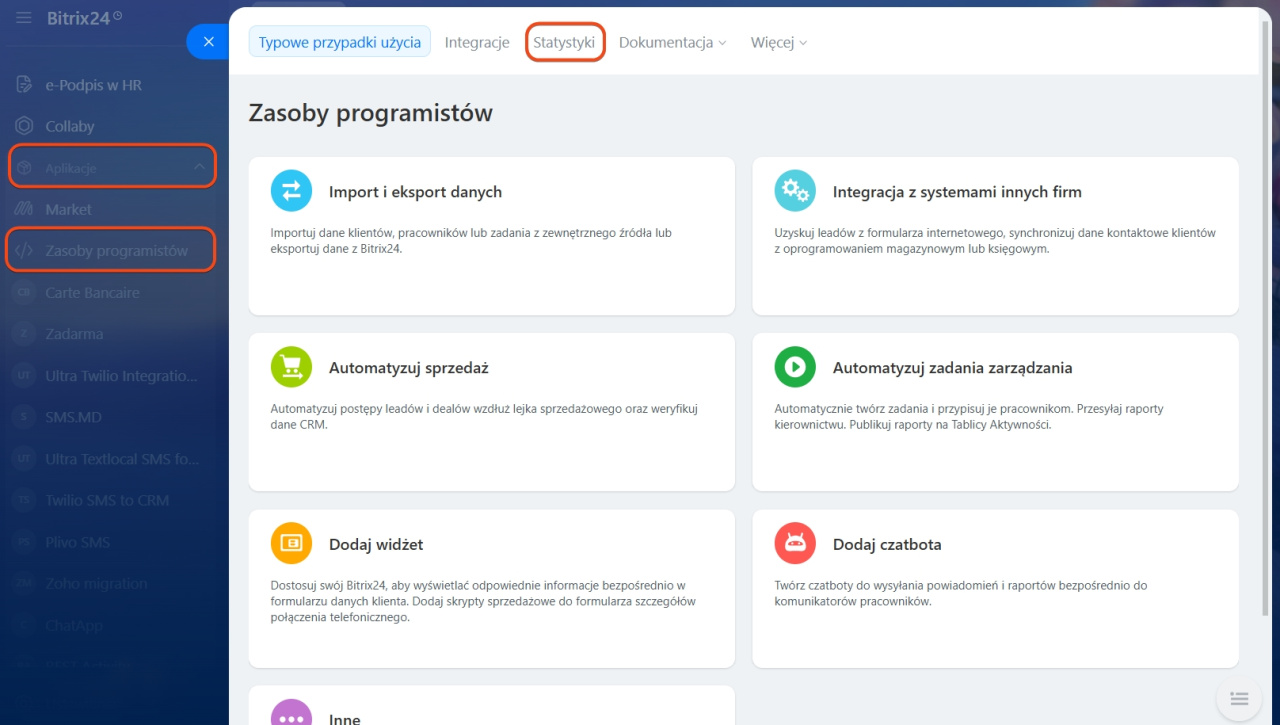Select Typowe przypadki użycia tab
Image resolution: width=1280 pixels, height=725 pixels.
click(x=340, y=42)
